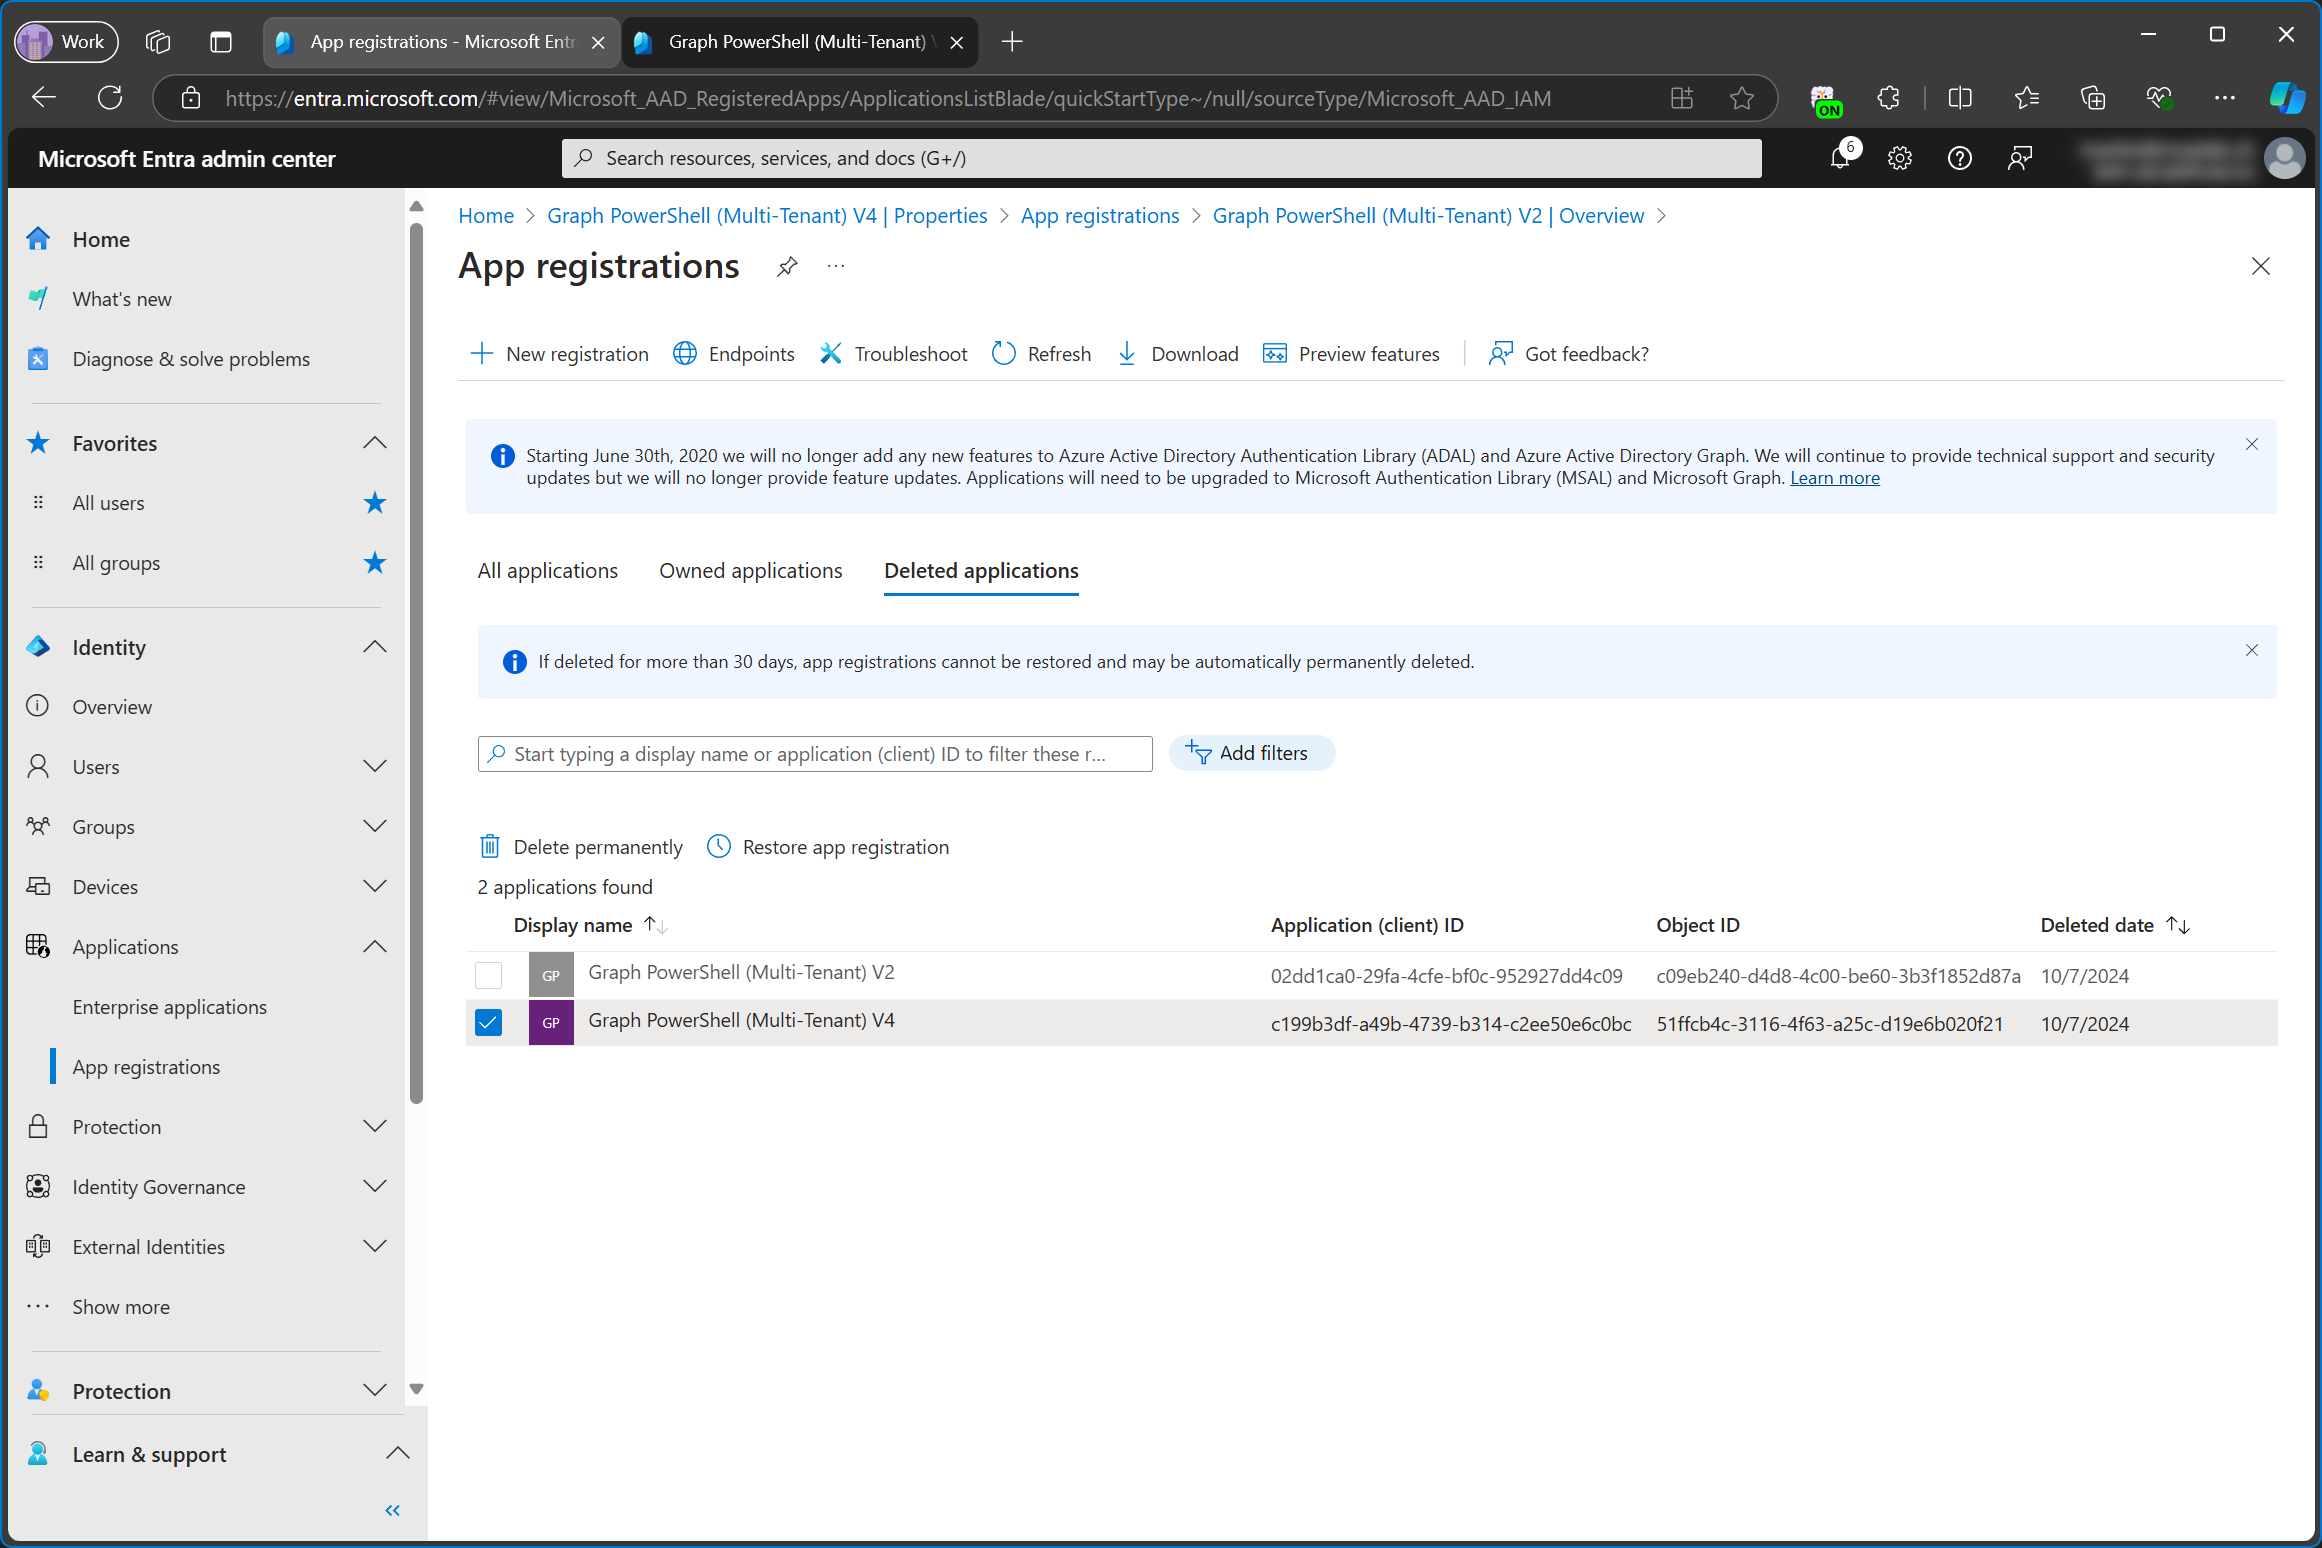Click the Download icon

point(1128,352)
